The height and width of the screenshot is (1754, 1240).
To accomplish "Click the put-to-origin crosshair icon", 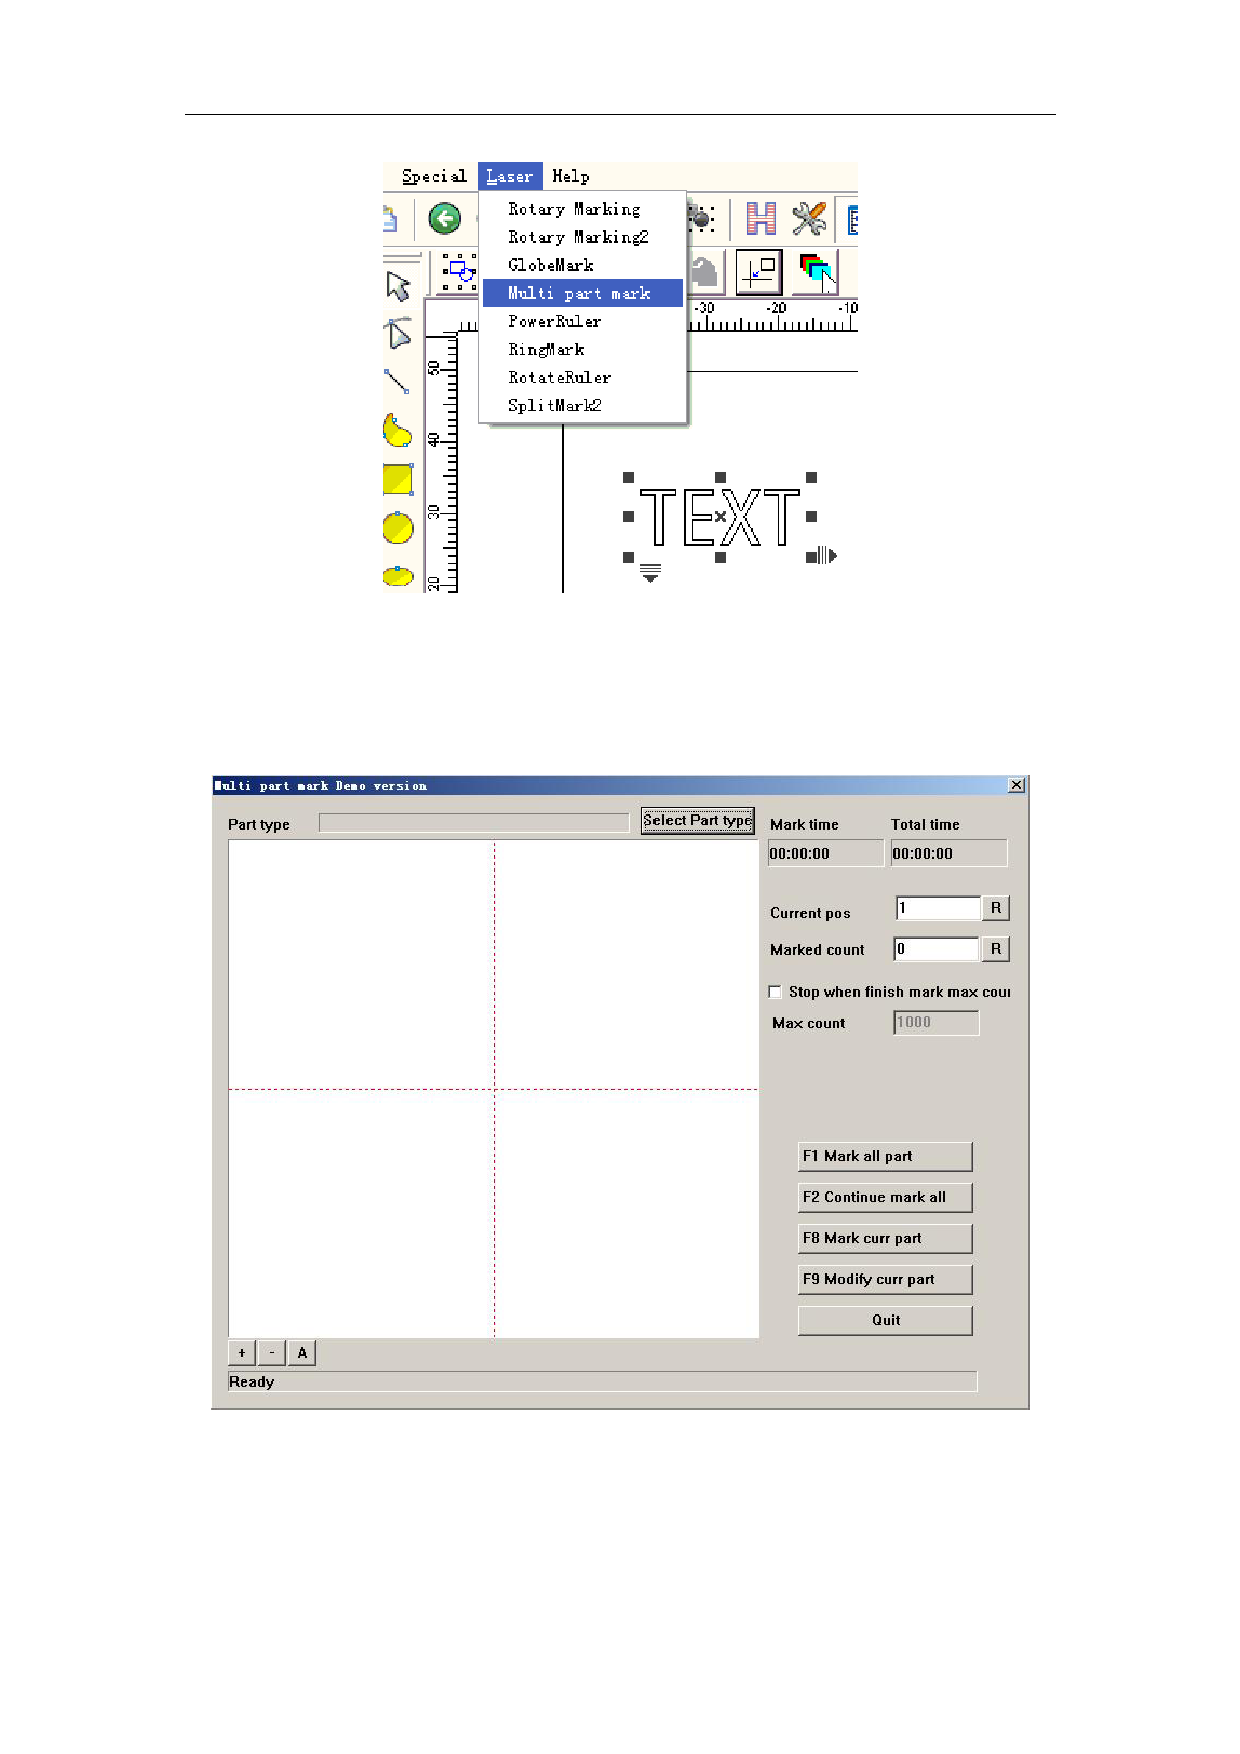I will [x=759, y=272].
